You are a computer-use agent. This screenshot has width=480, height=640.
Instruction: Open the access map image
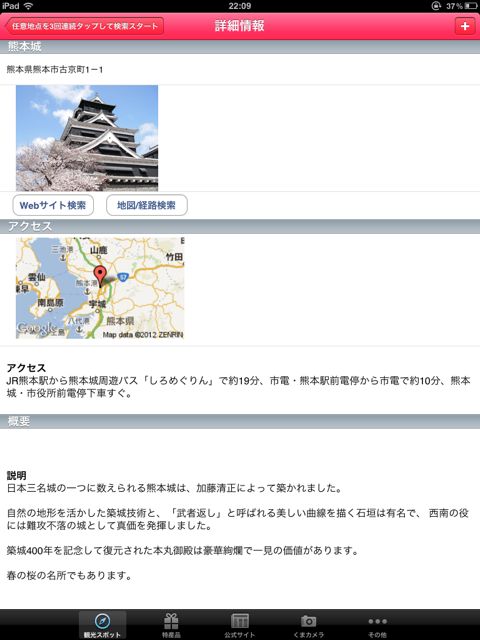[100, 288]
